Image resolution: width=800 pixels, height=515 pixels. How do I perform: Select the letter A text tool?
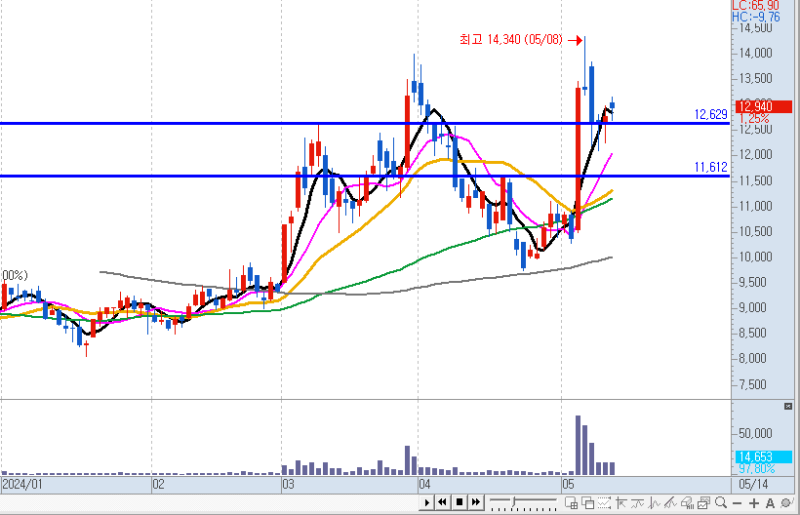click(770, 502)
